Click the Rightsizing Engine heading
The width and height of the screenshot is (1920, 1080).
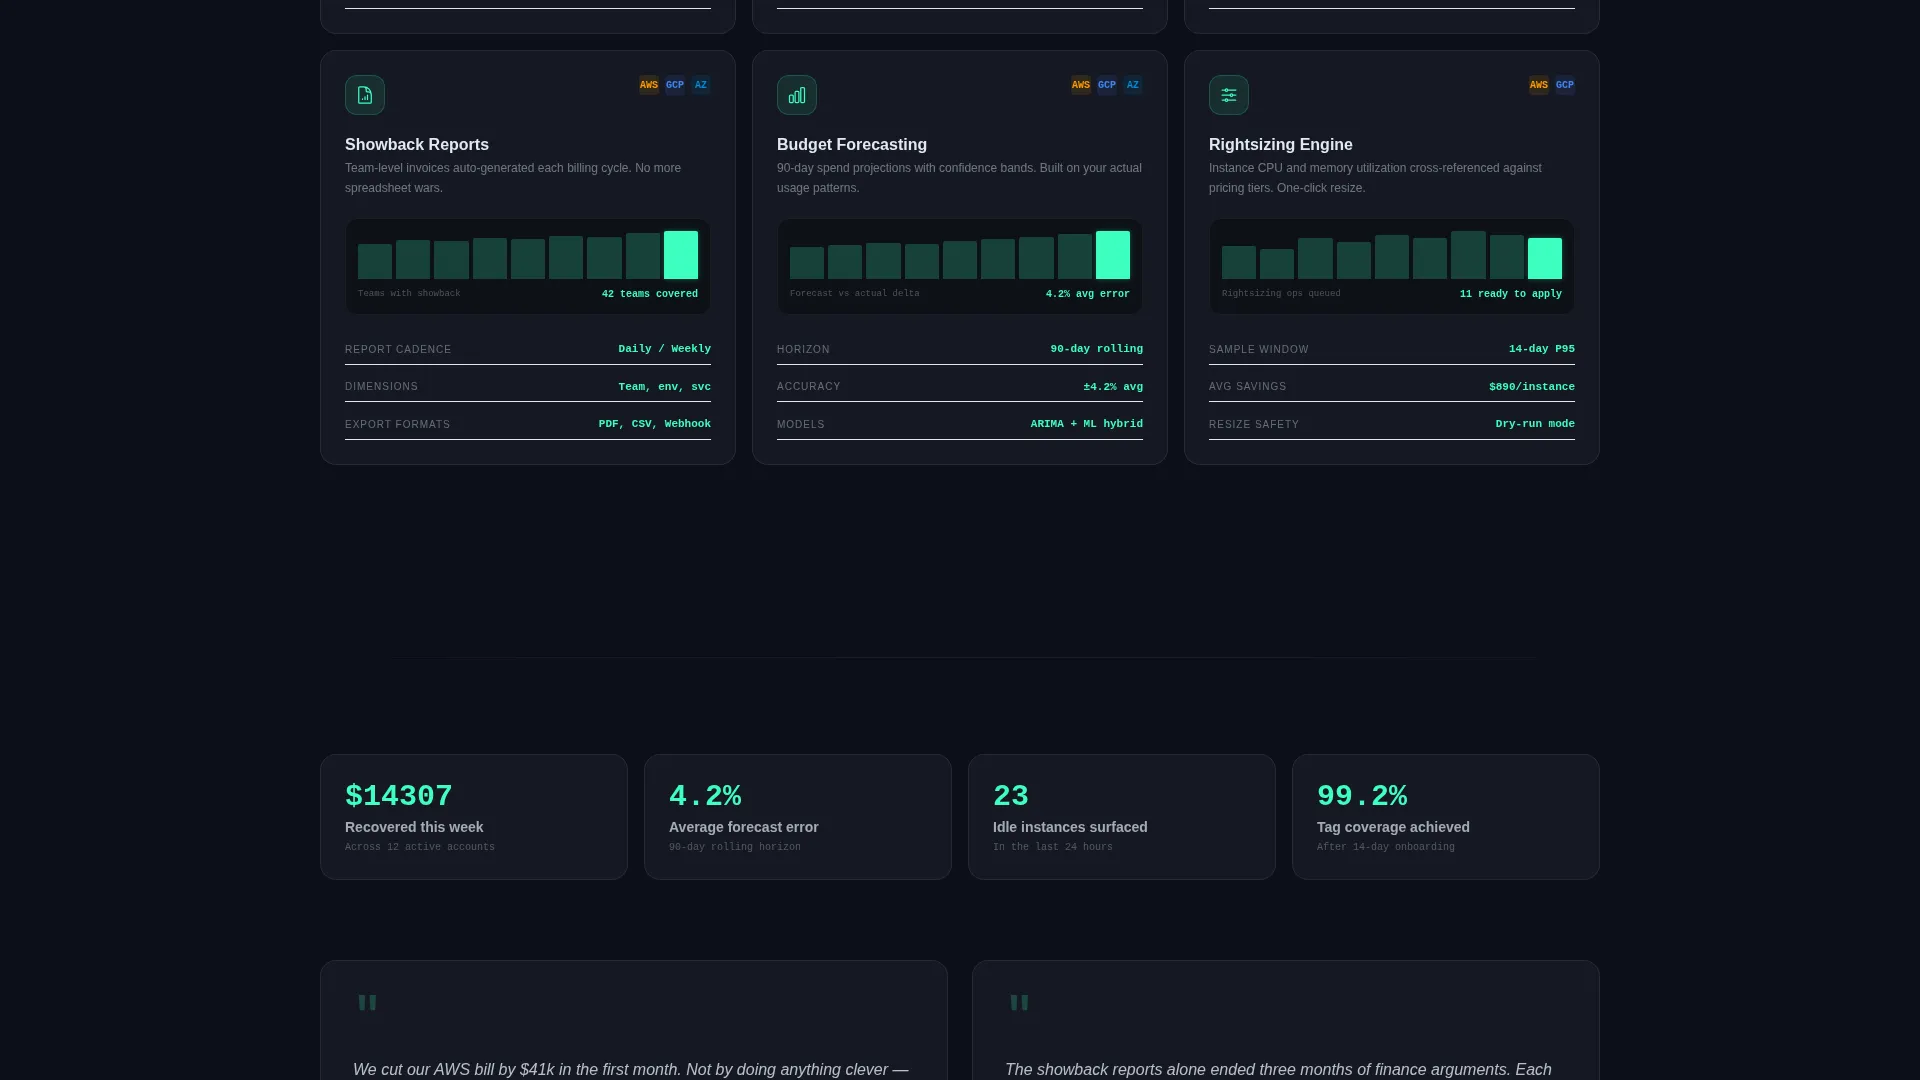tap(1281, 145)
